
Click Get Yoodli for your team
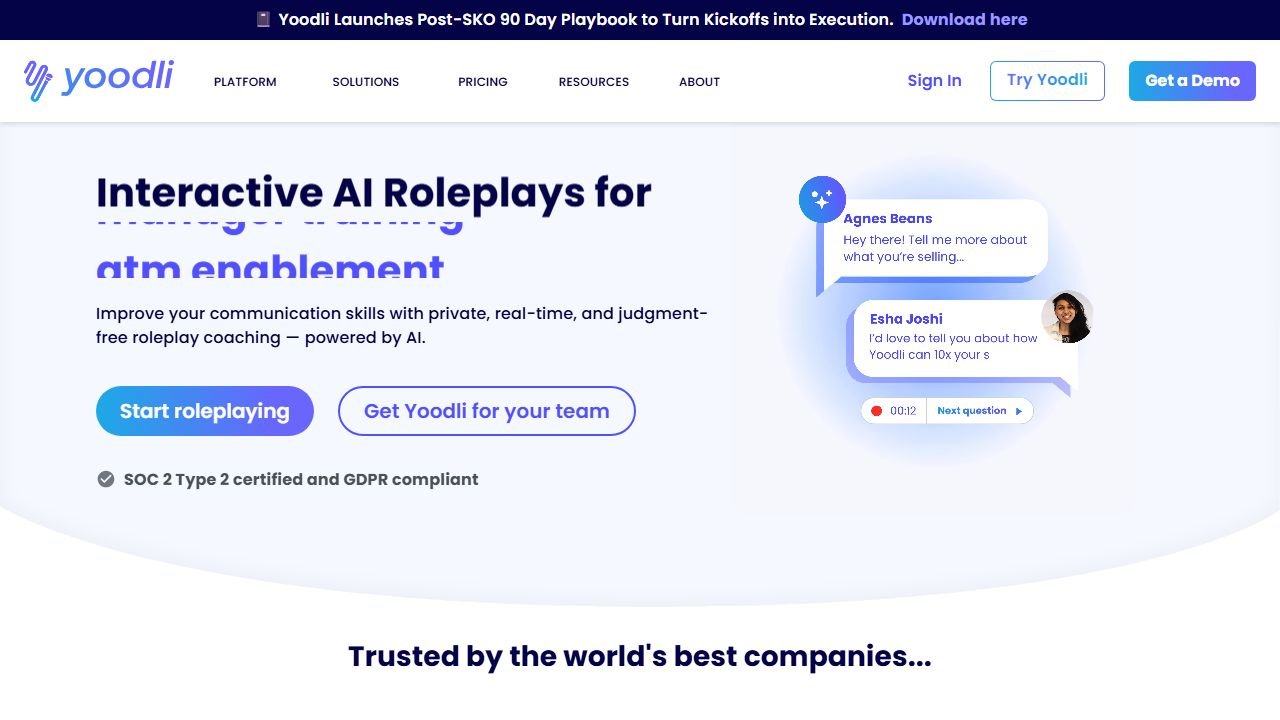click(x=487, y=411)
